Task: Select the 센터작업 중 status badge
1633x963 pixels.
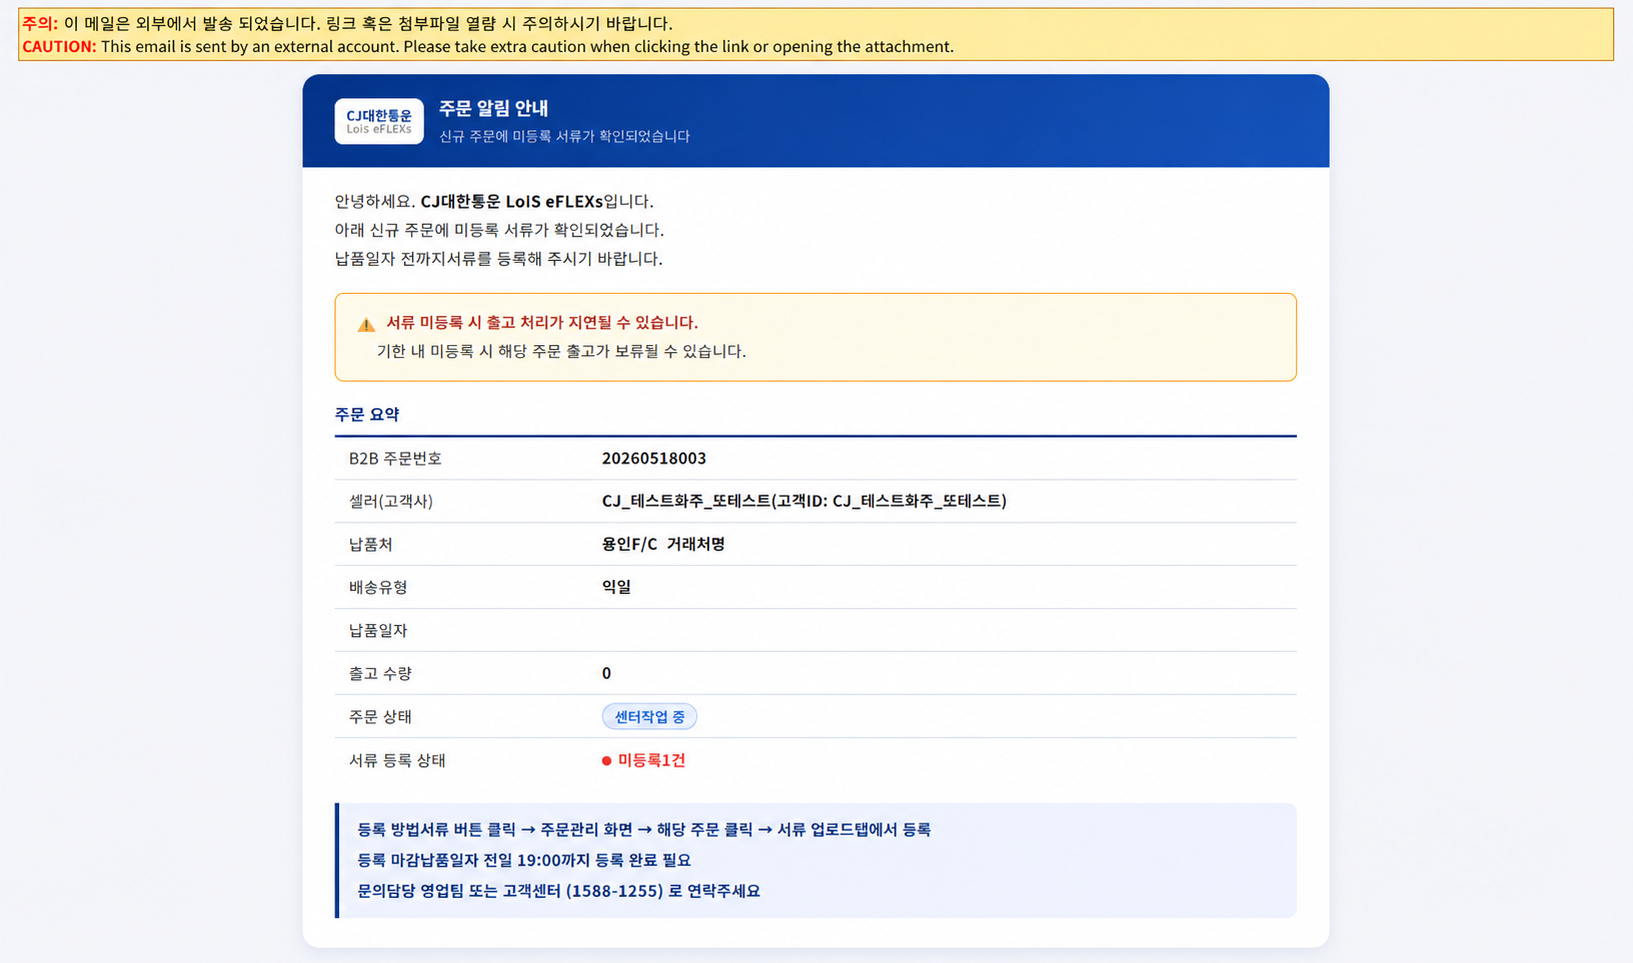Action: 649,717
